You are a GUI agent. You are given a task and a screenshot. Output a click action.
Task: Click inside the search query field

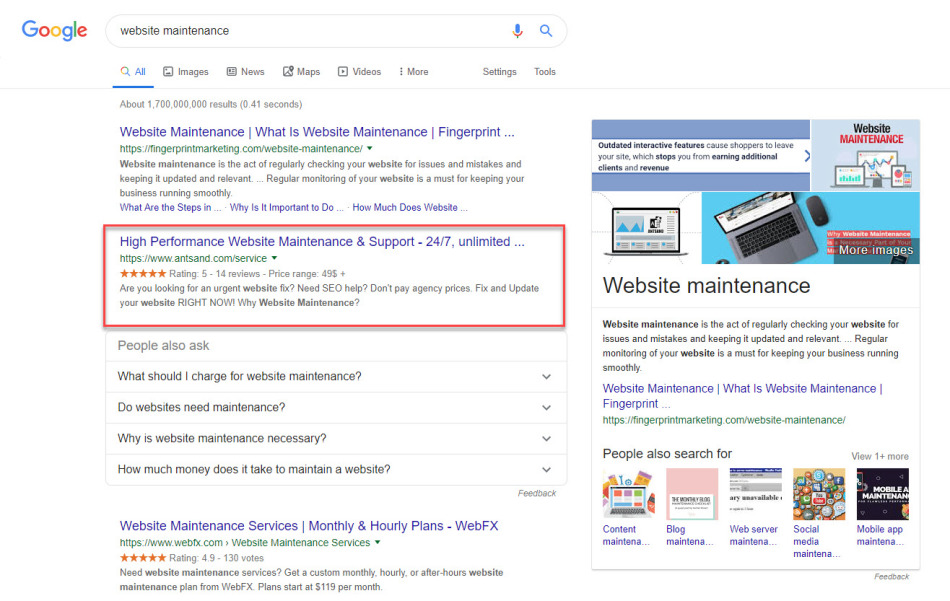pos(300,31)
